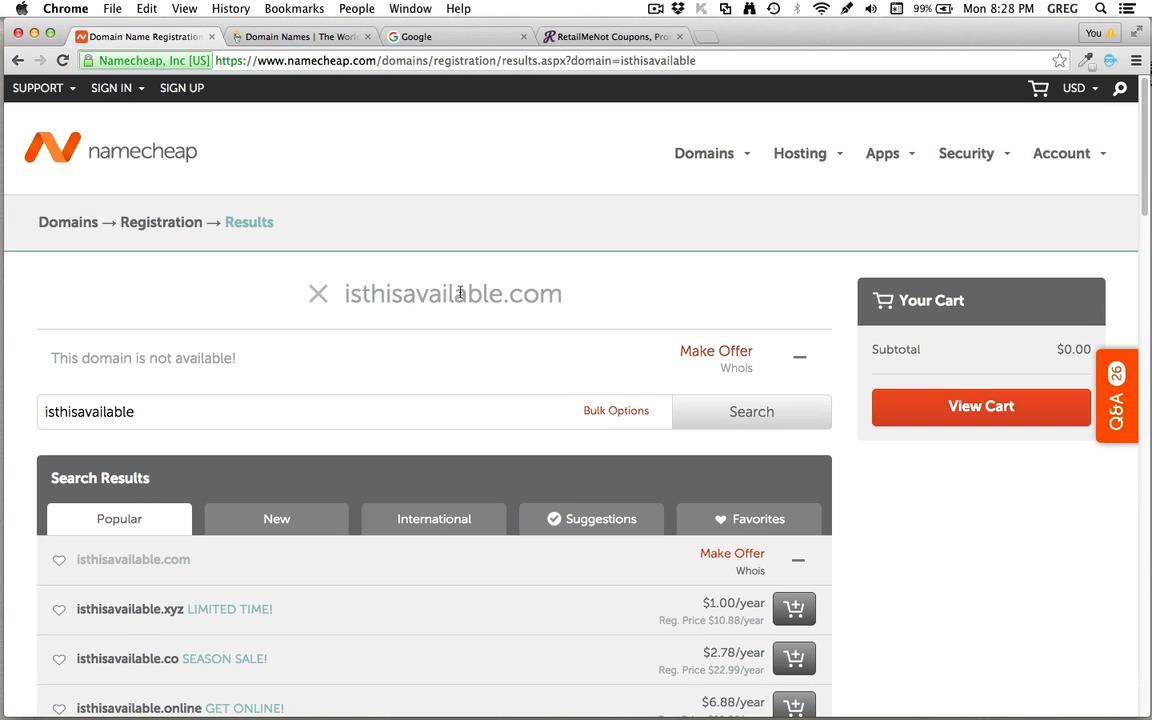Image resolution: width=1152 pixels, height=720 pixels.
Task: Click the eyedropper extension icon
Action: pyautogui.click(x=1086, y=61)
